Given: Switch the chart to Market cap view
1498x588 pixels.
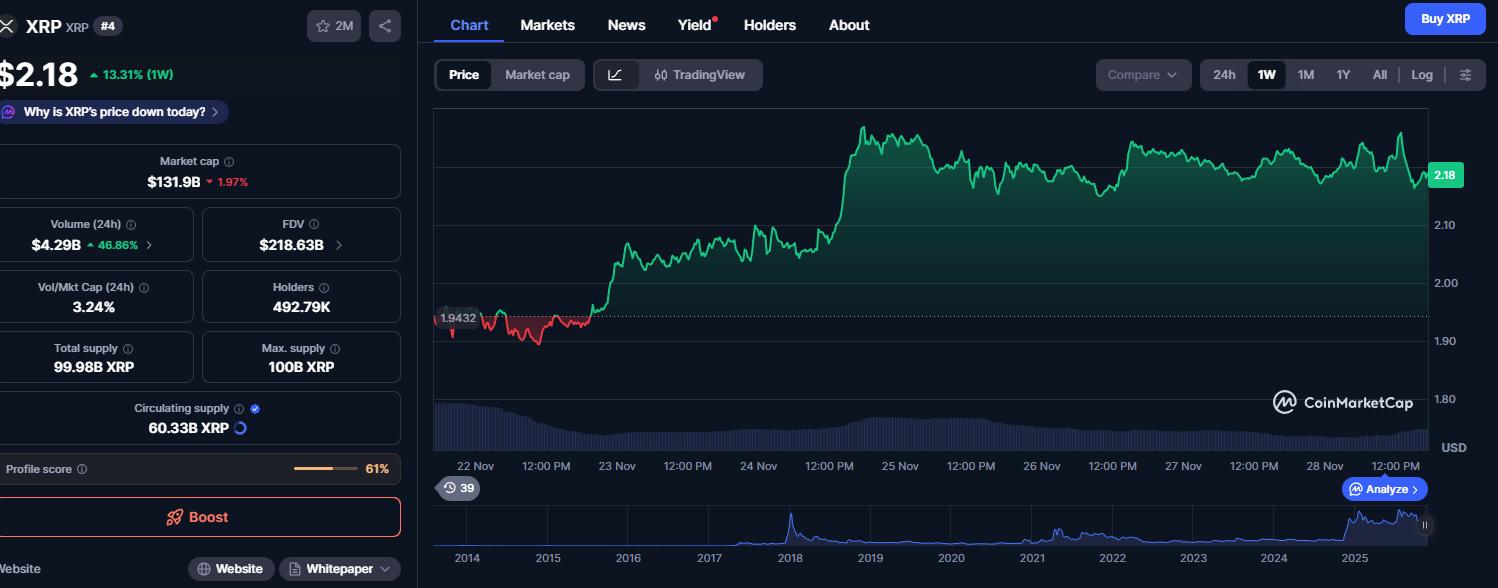Looking at the screenshot, I should click(537, 74).
